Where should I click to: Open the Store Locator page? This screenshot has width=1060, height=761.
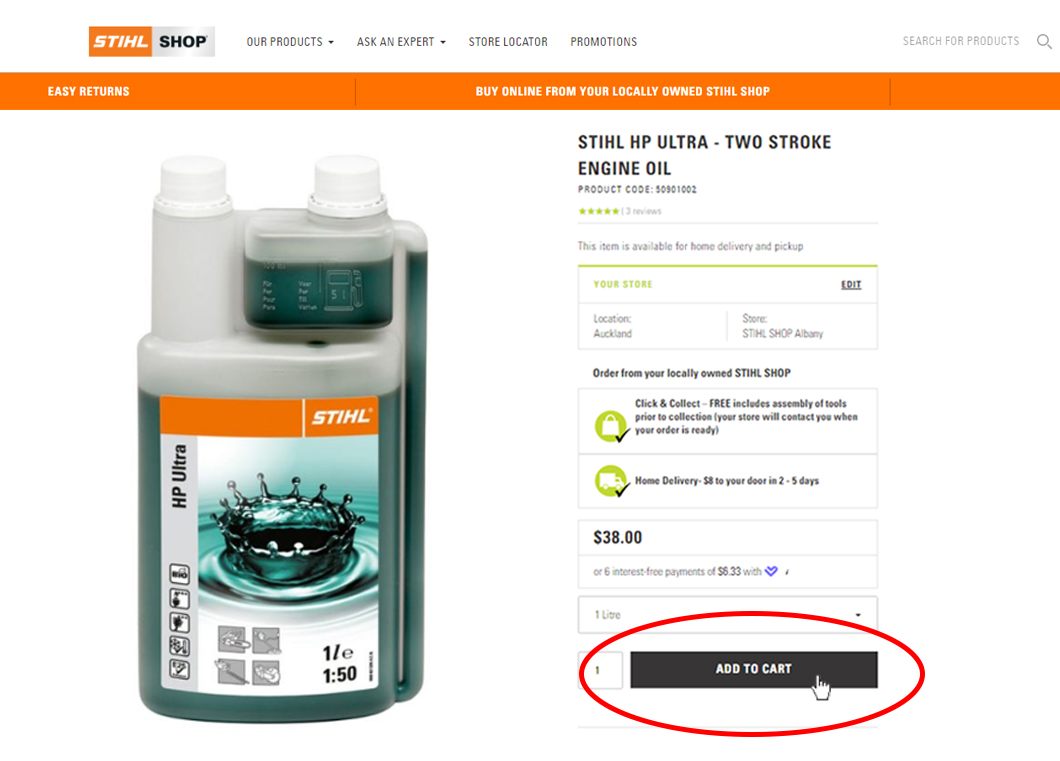click(x=508, y=42)
